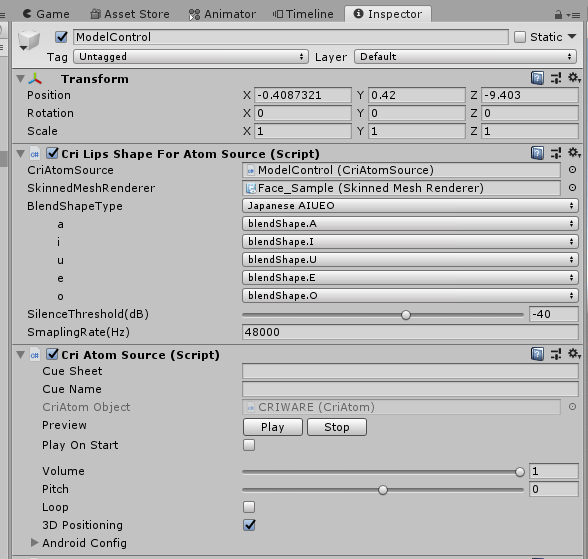Pick object for SkinnedMeshRenderer field
Image resolution: width=588 pixels, height=559 pixels.
[x=572, y=187]
